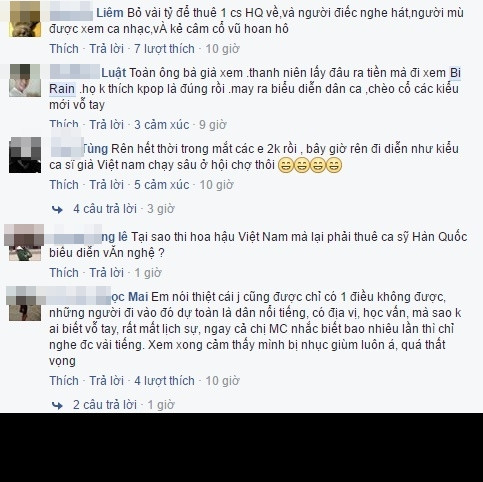View '5 cảm xúc' reactions on Tùng's comment

pyautogui.click(x=162, y=185)
